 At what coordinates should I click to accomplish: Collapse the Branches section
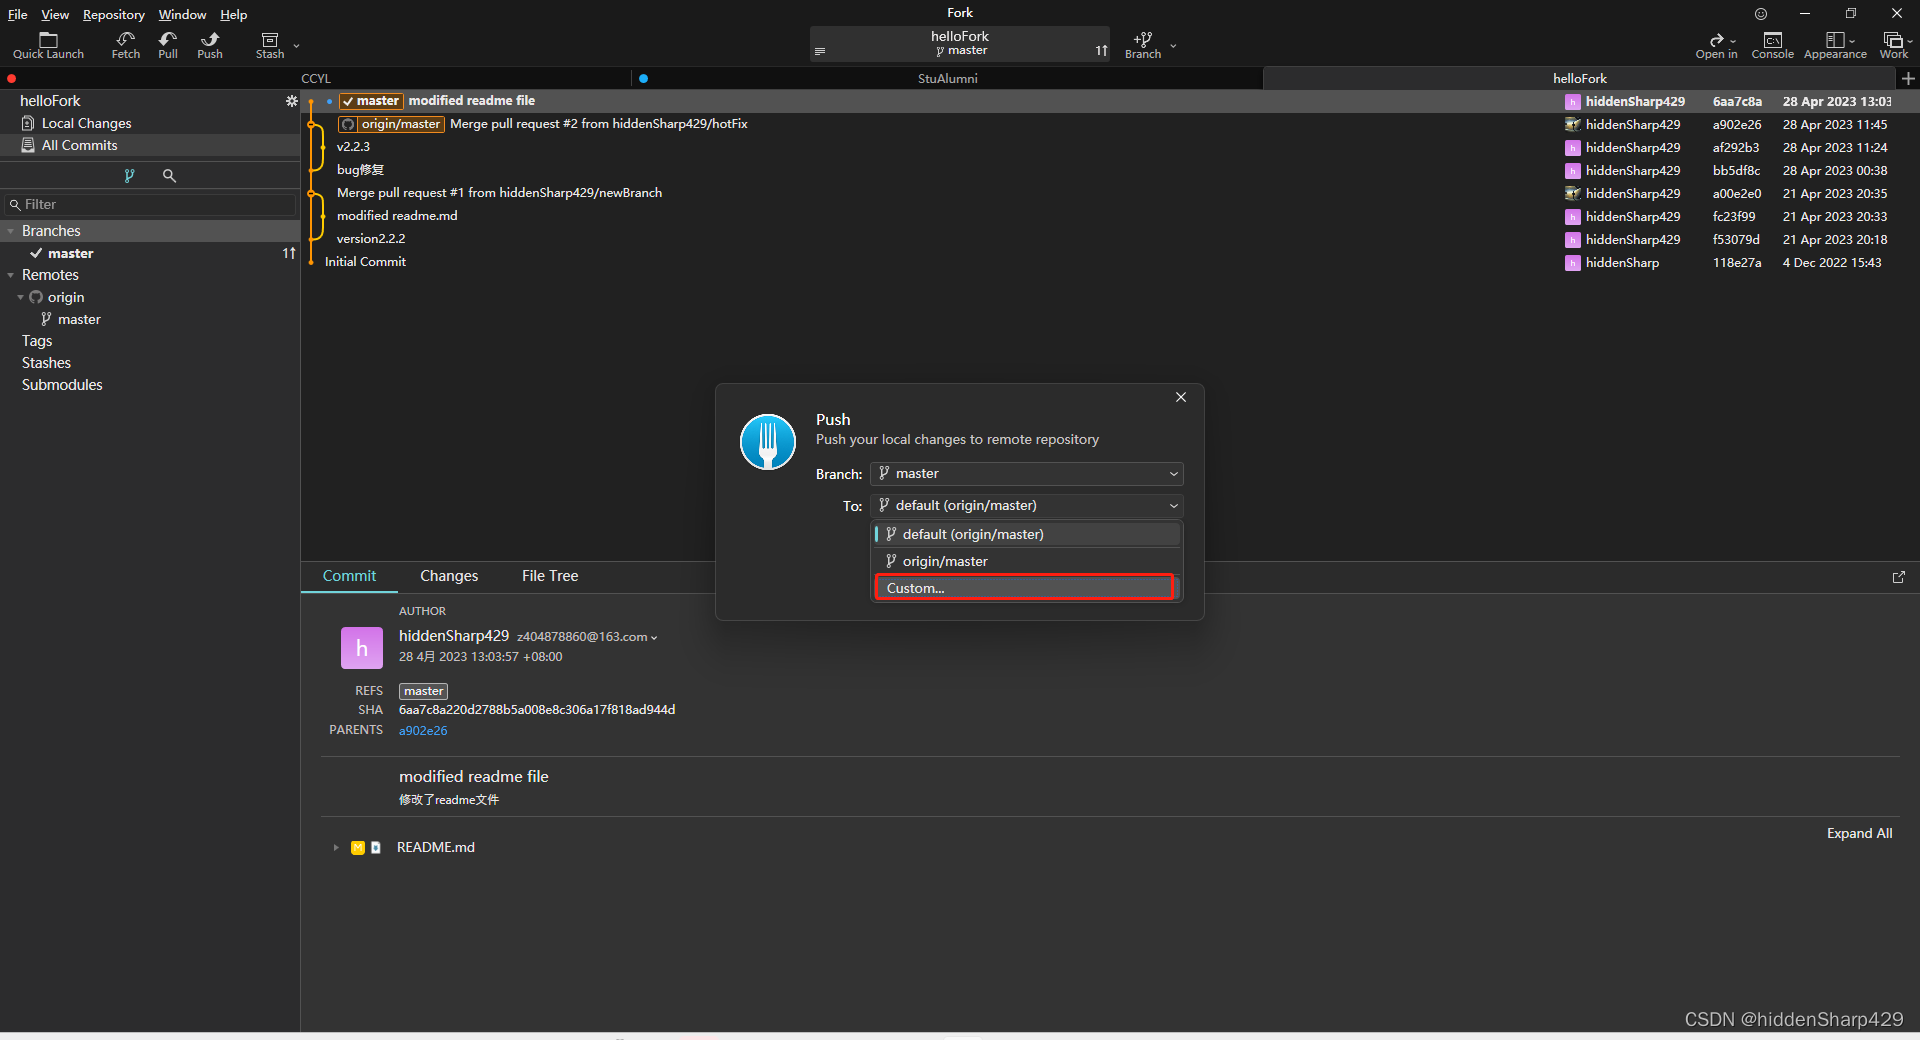click(x=11, y=231)
